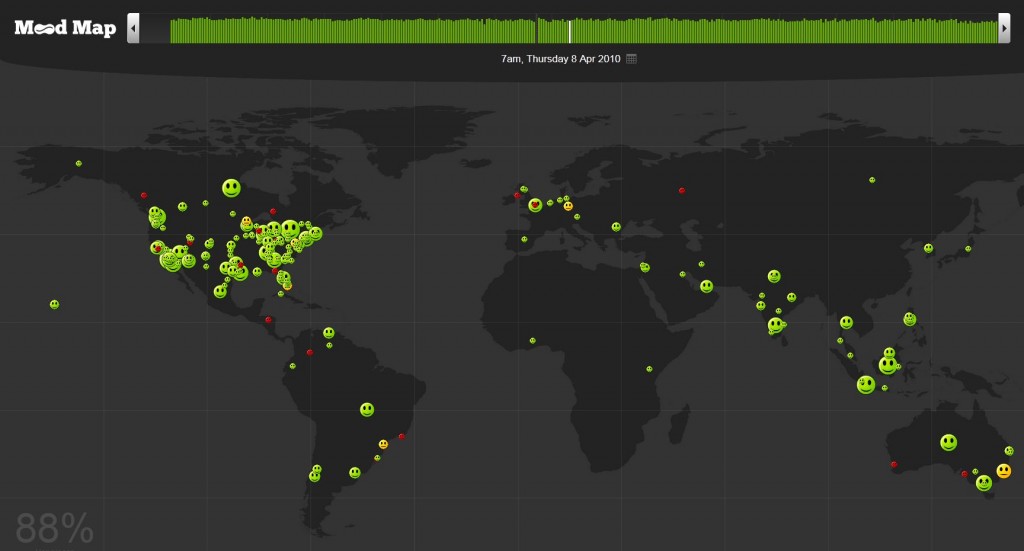Select the red dot in Western Australia
The height and width of the screenshot is (551, 1024).
pyautogui.click(x=894, y=465)
